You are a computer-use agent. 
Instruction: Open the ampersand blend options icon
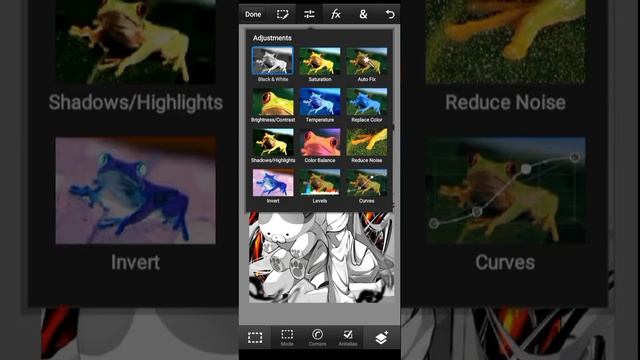coord(363,14)
